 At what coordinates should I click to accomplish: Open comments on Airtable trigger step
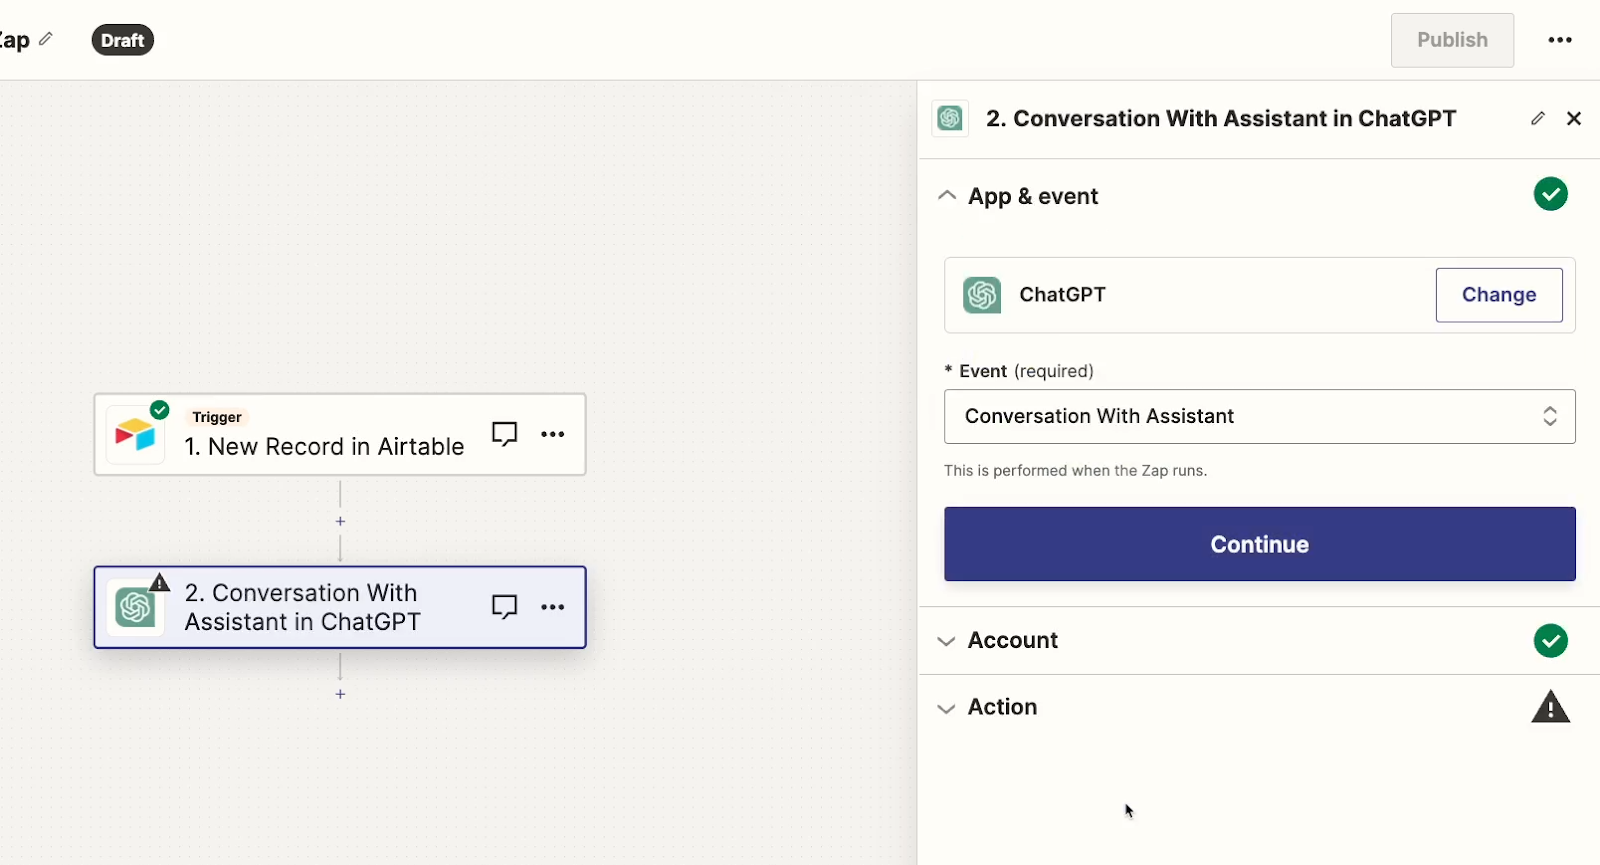[x=505, y=434]
